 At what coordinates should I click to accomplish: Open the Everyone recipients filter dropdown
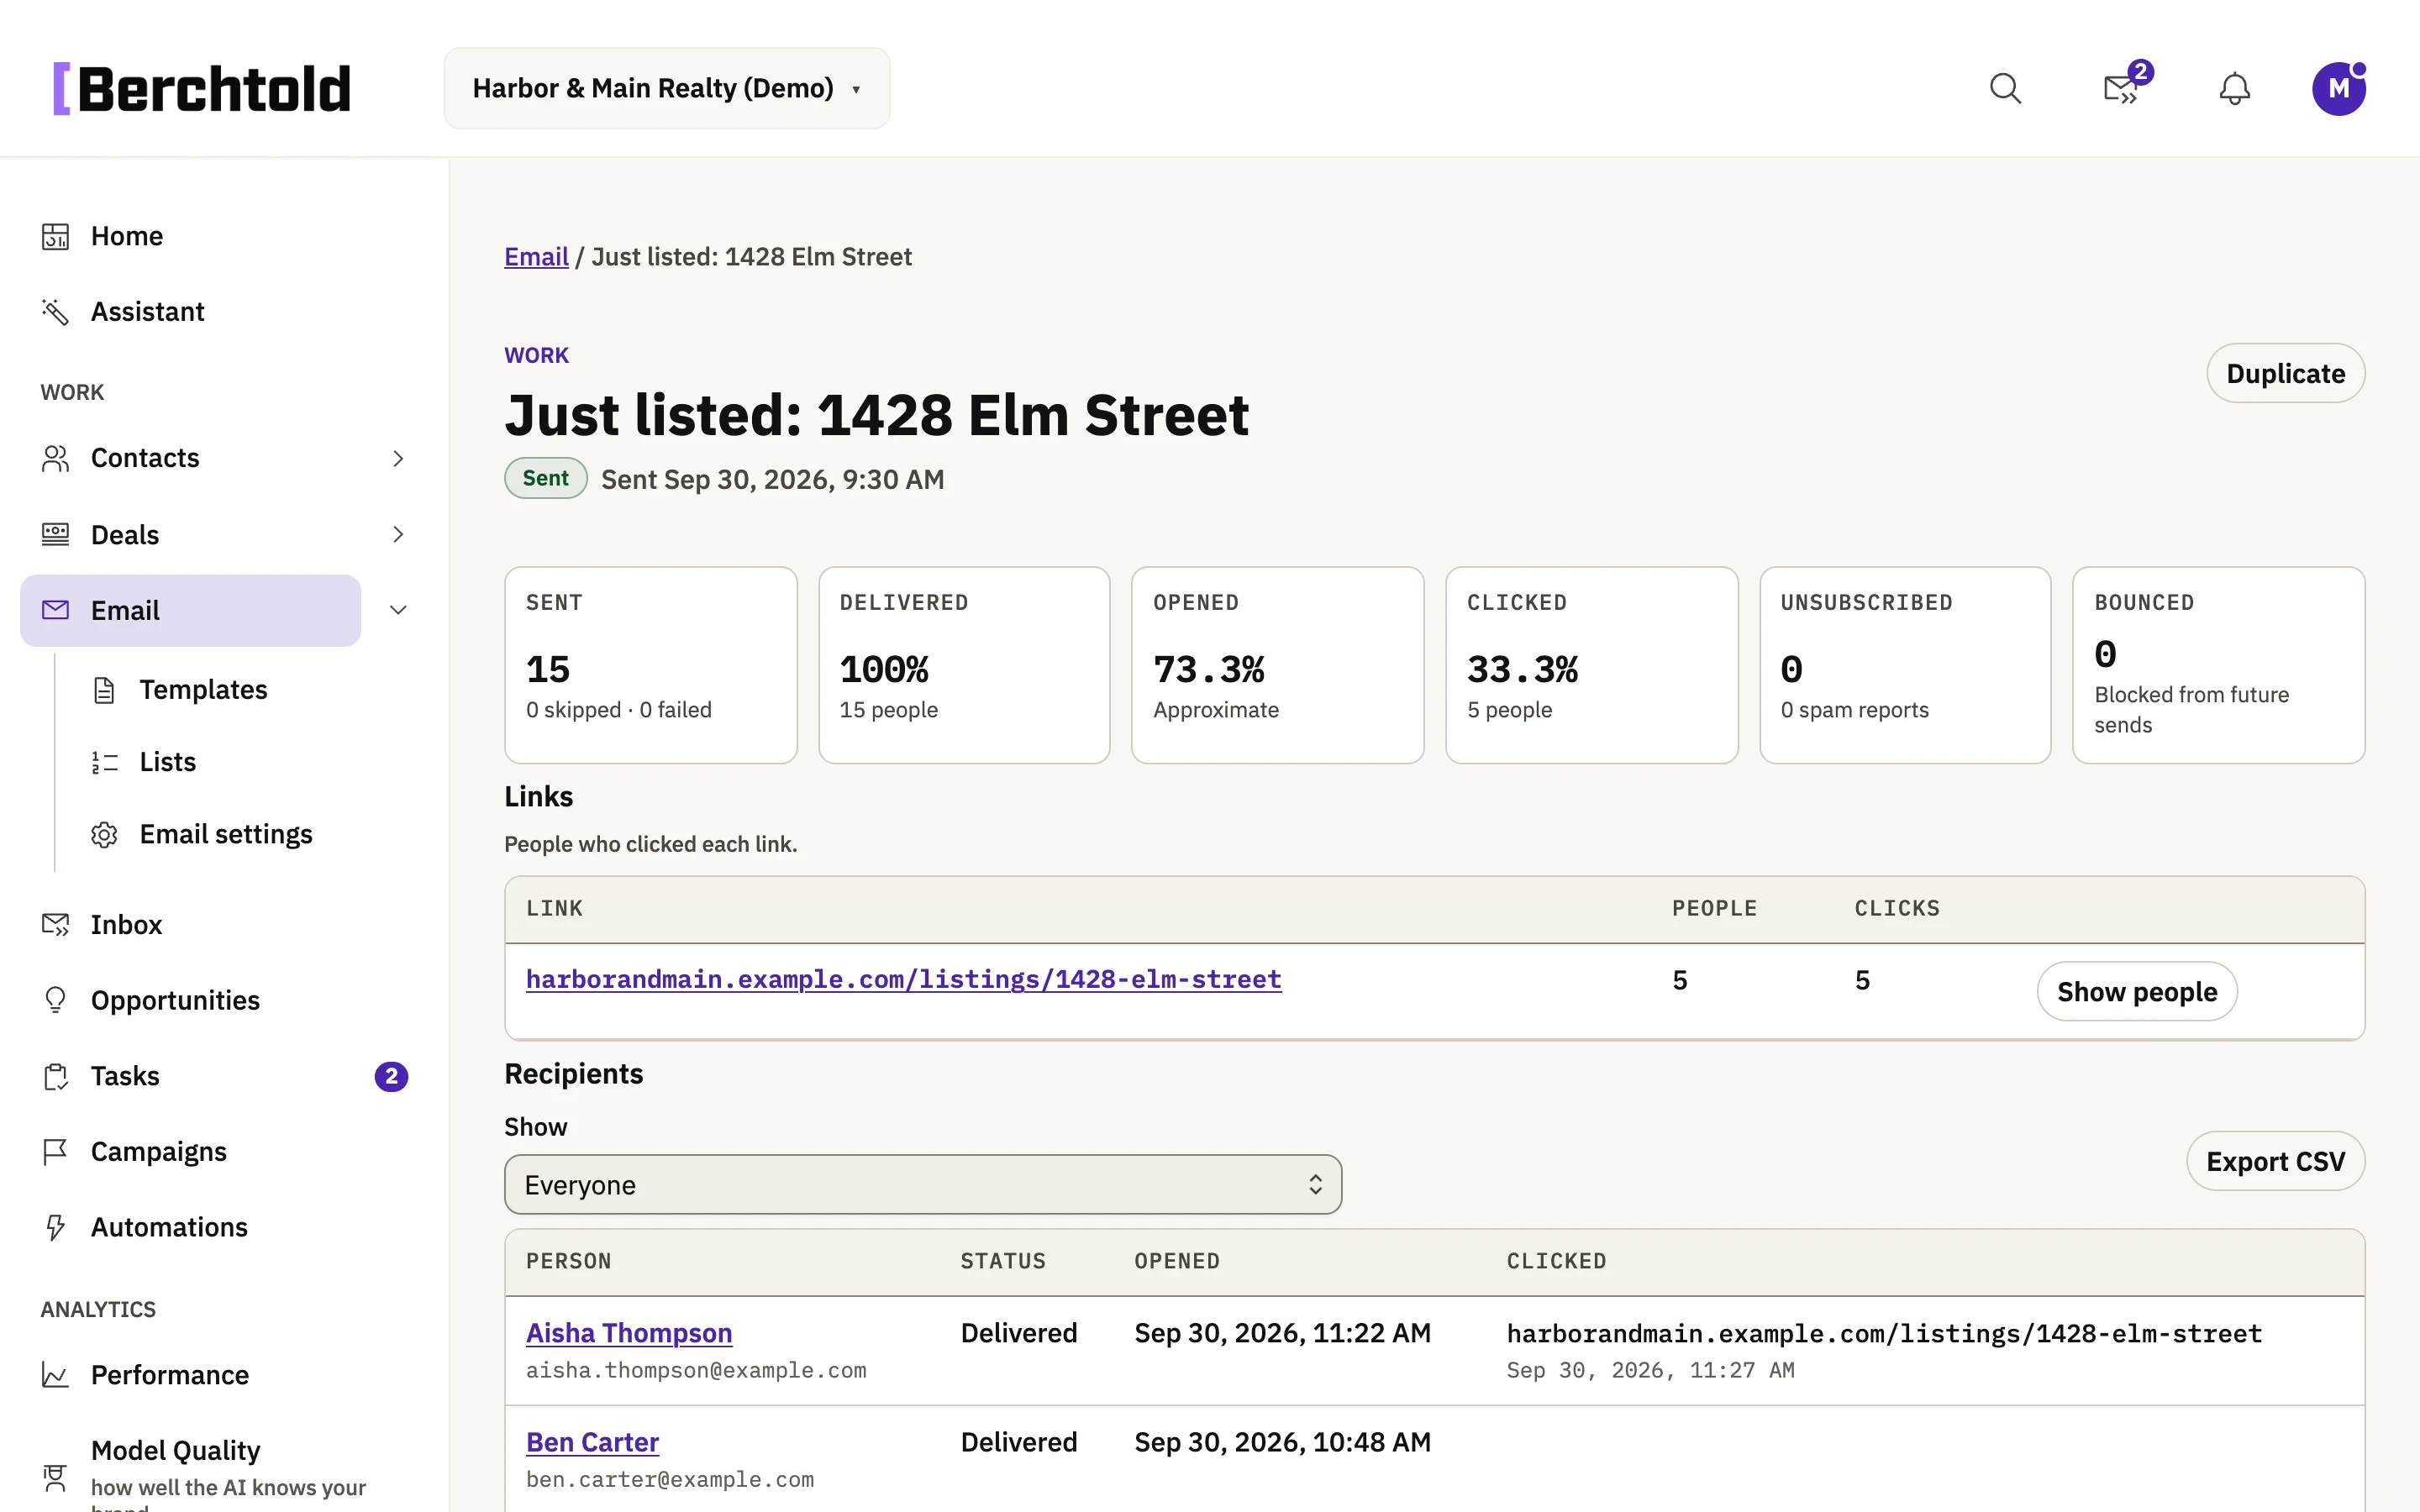click(922, 1185)
